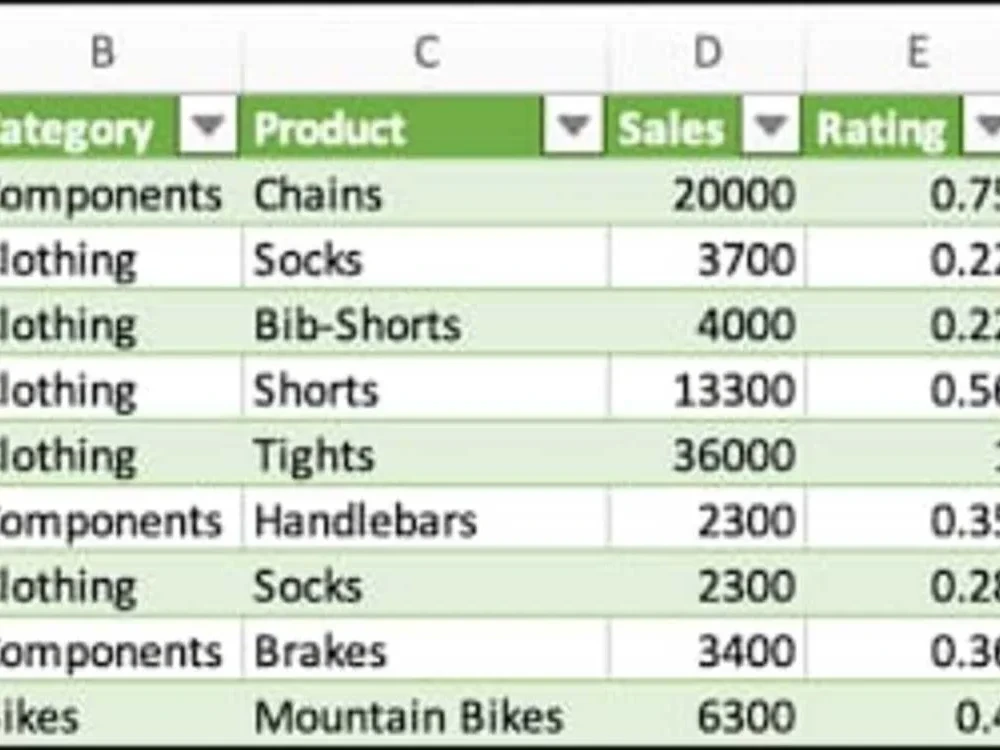Viewport: 1000px width, 750px height.
Task: Click the Category table header cell
Action: (x=80, y=127)
